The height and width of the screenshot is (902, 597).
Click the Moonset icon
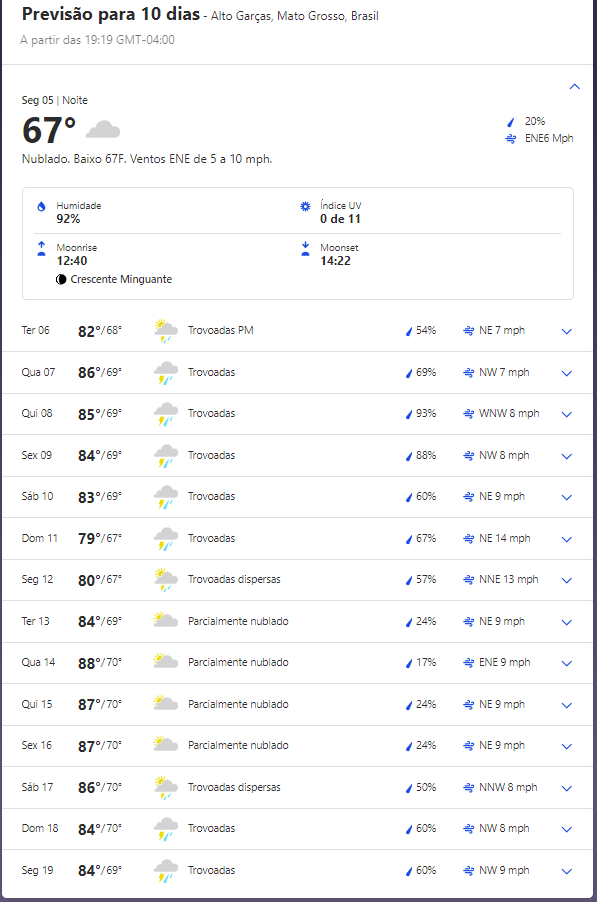pyautogui.click(x=305, y=249)
